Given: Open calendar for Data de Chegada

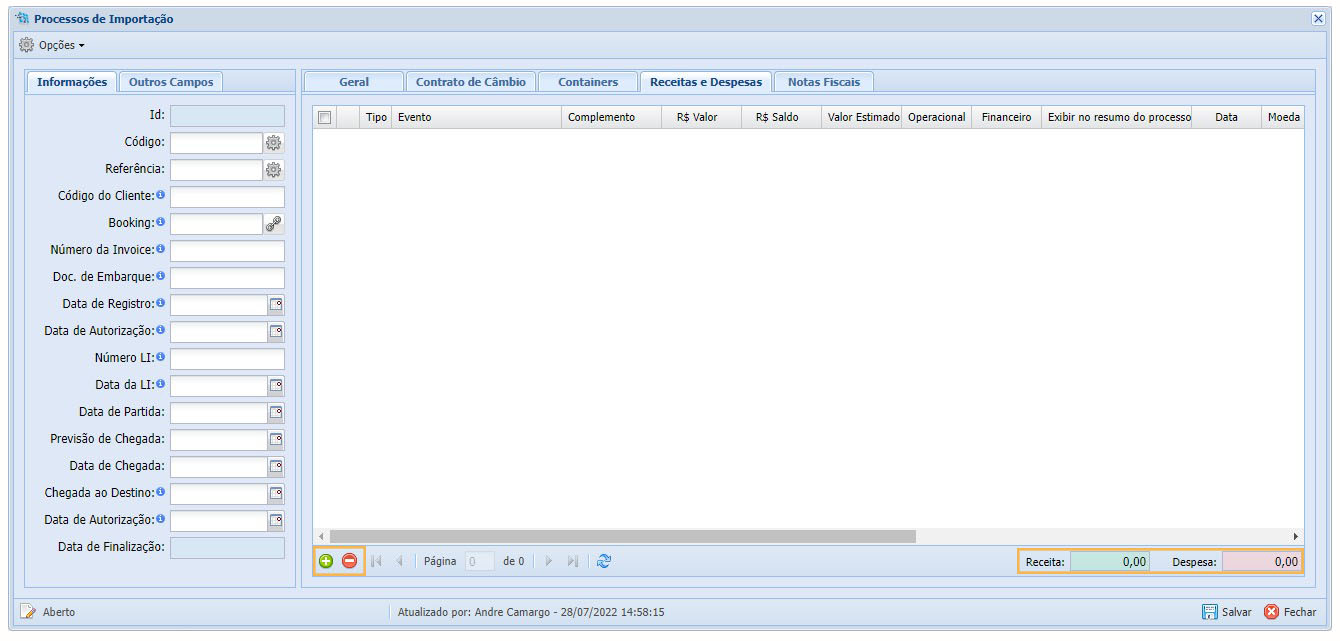Looking at the screenshot, I should click(x=276, y=467).
